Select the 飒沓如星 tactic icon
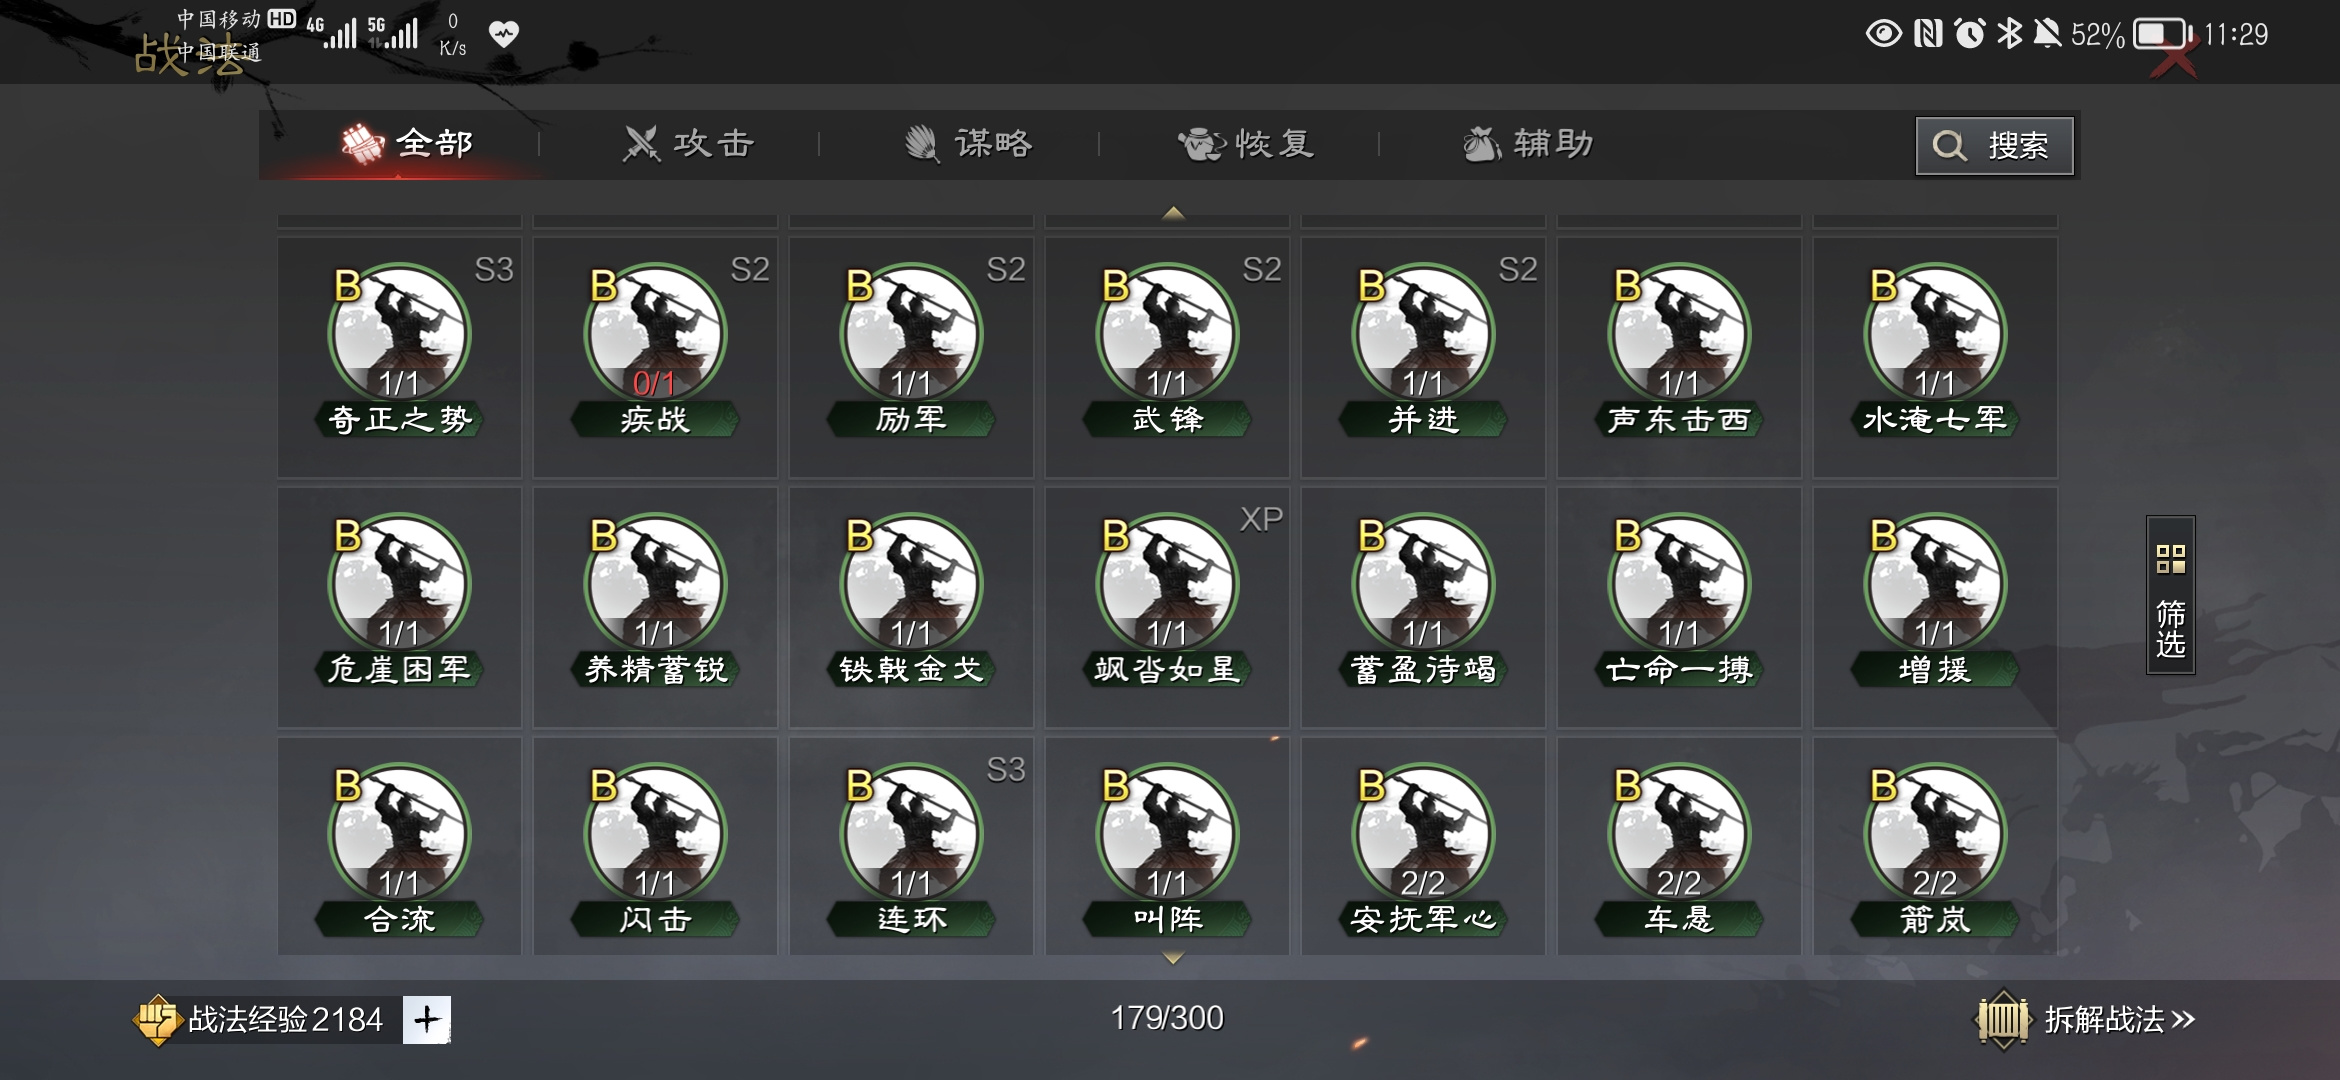This screenshot has width=2340, height=1080. point(1167,585)
